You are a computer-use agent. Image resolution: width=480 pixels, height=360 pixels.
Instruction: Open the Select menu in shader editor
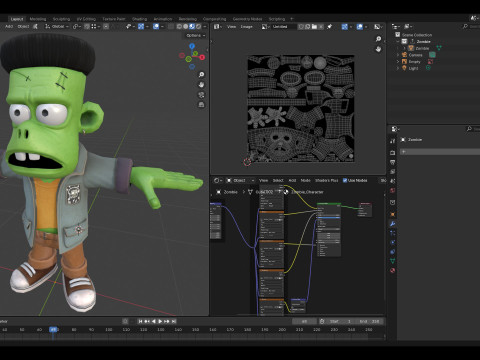pos(278,180)
